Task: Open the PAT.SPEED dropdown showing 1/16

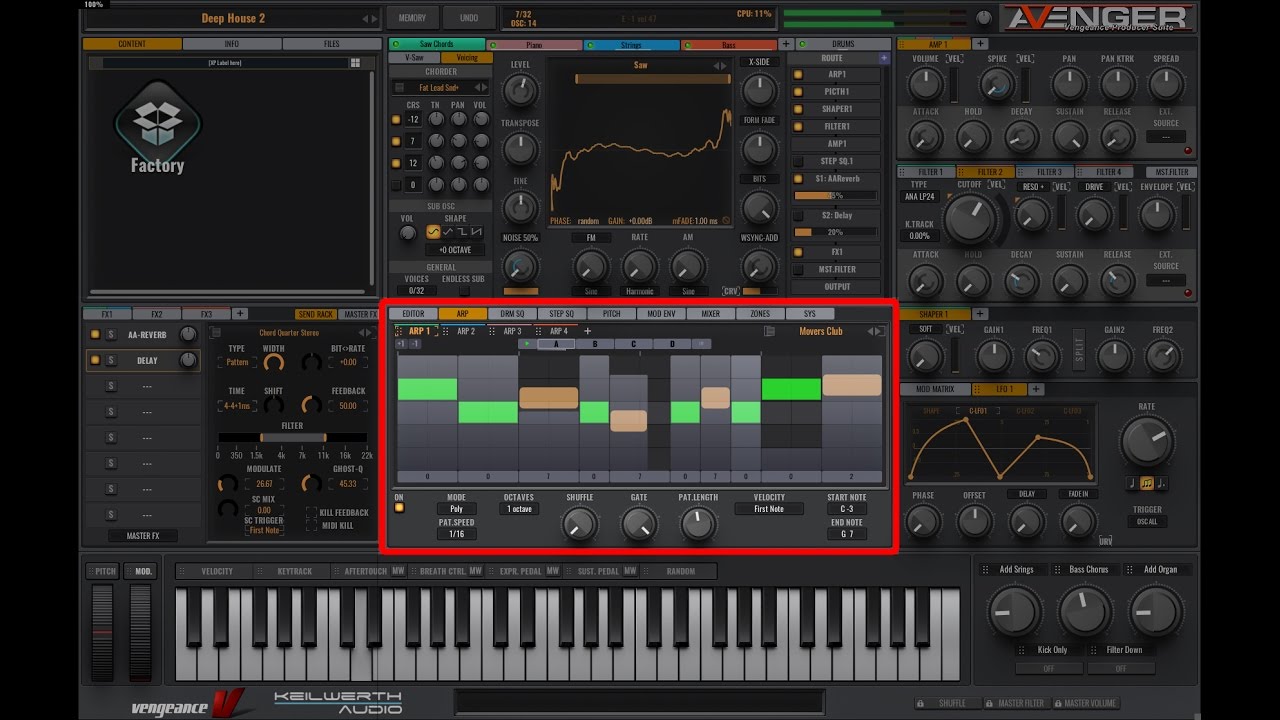Action: coord(456,534)
